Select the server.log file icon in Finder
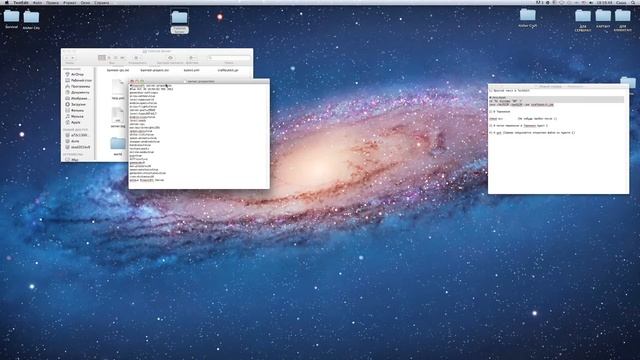Viewport: 640px width, 360px height. pyautogui.click(x=118, y=115)
